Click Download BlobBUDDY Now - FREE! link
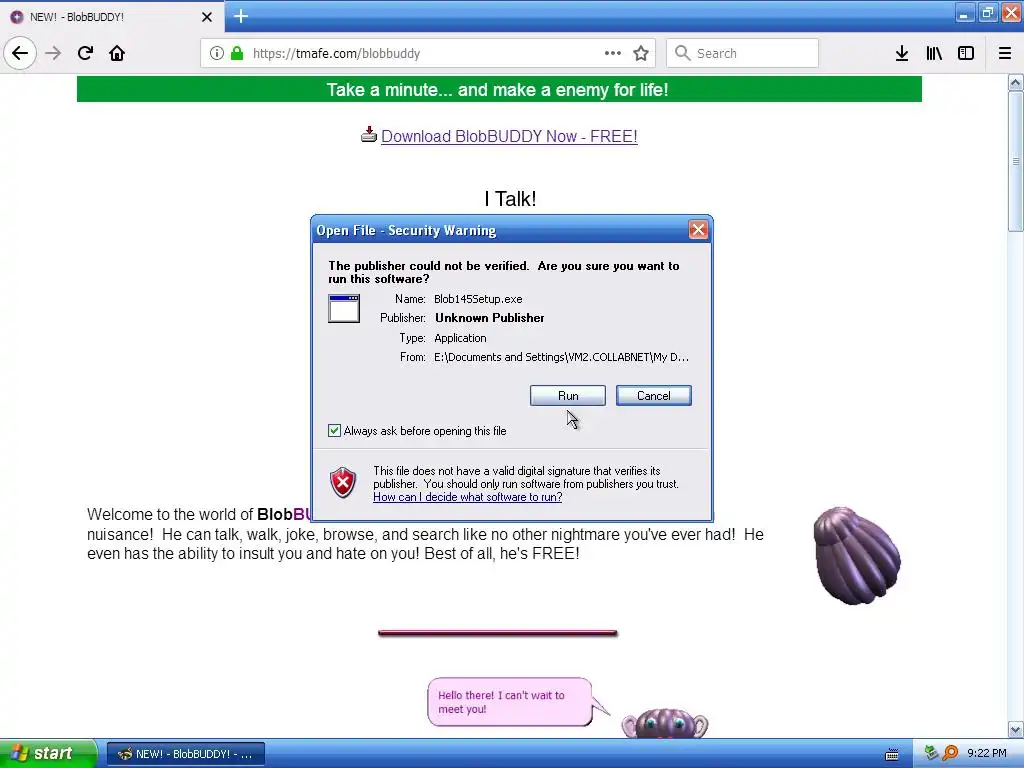 pos(509,136)
